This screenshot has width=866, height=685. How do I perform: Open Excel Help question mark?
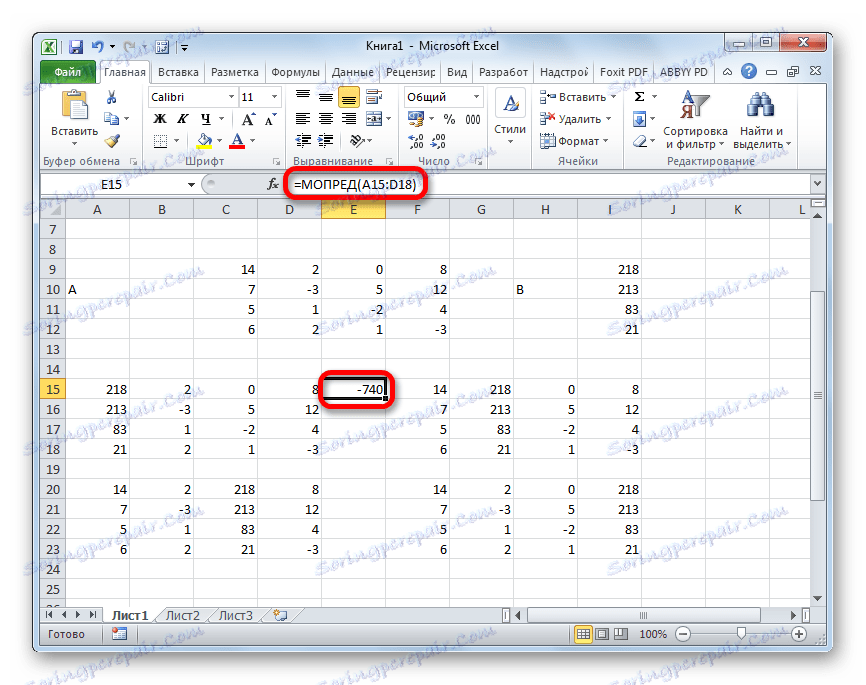pos(749,71)
